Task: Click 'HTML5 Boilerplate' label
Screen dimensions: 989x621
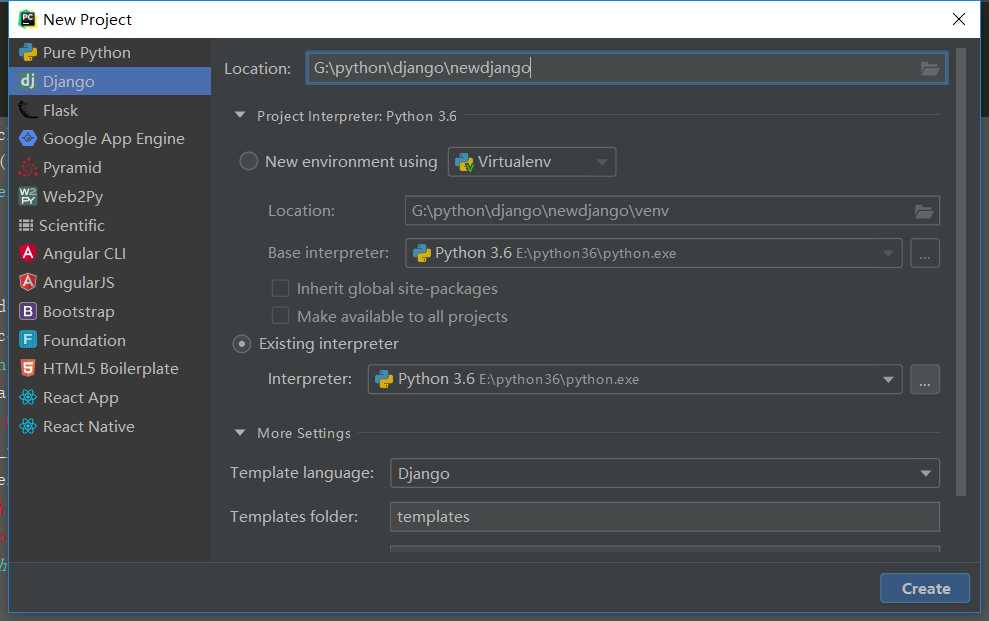Action: tap(110, 369)
